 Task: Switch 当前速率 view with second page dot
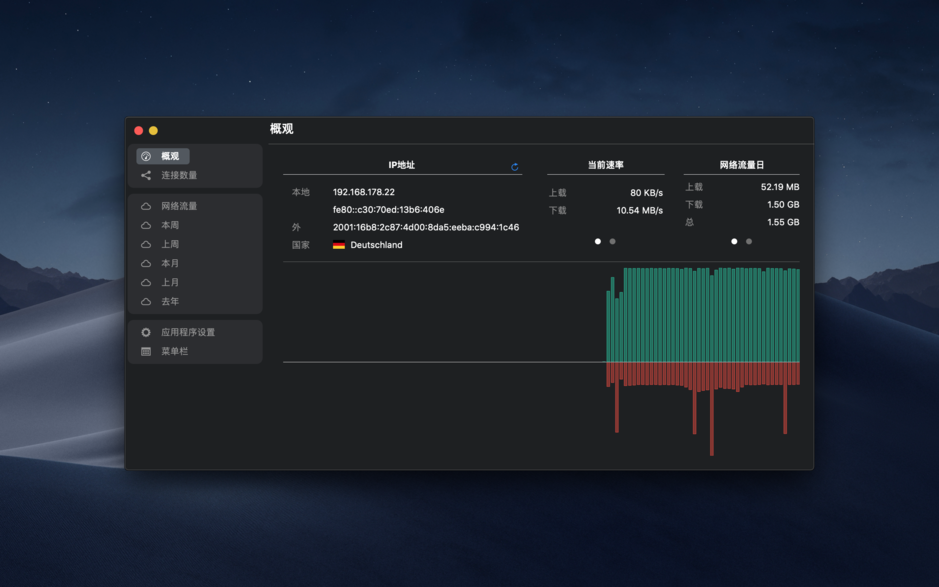(611, 241)
